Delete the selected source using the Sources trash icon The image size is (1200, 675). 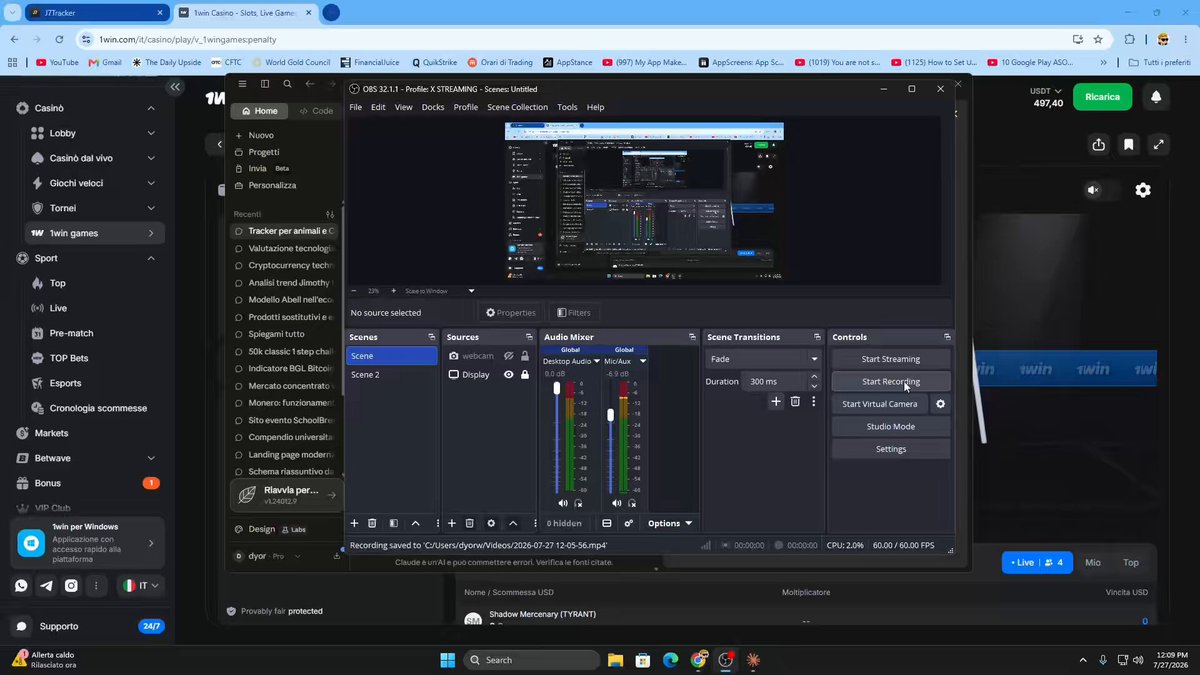coord(470,523)
